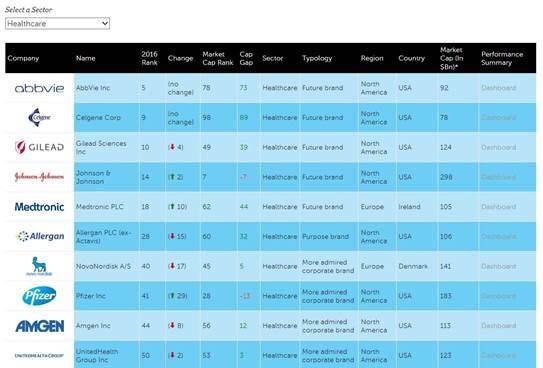Viewport: 543px width, 368px height.
Task: Sort by the Sector column header
Action: pos(273,58)
